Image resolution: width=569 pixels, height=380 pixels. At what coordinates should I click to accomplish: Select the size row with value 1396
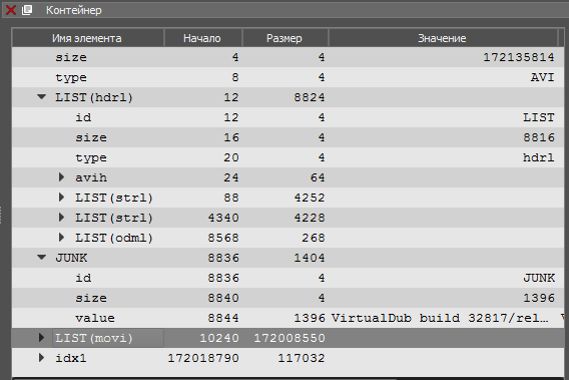point(288,298)
